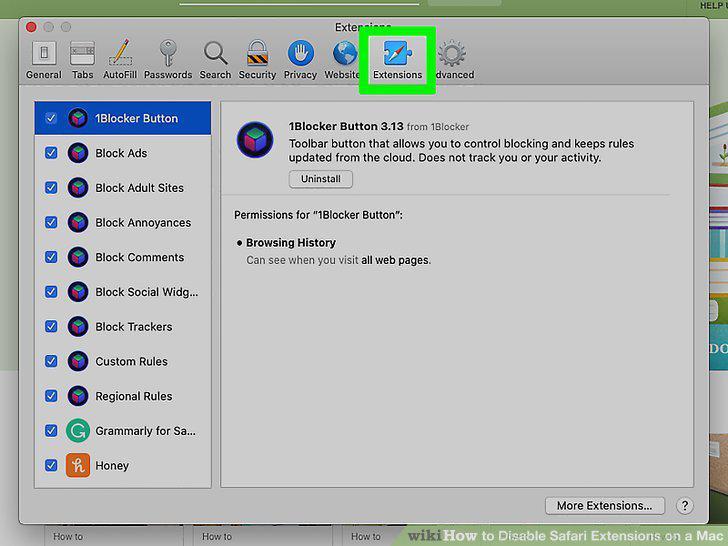Toggle the Block Comments checkbox
The width and height of the screenshot is (728, 546).
tap(51, 257)
